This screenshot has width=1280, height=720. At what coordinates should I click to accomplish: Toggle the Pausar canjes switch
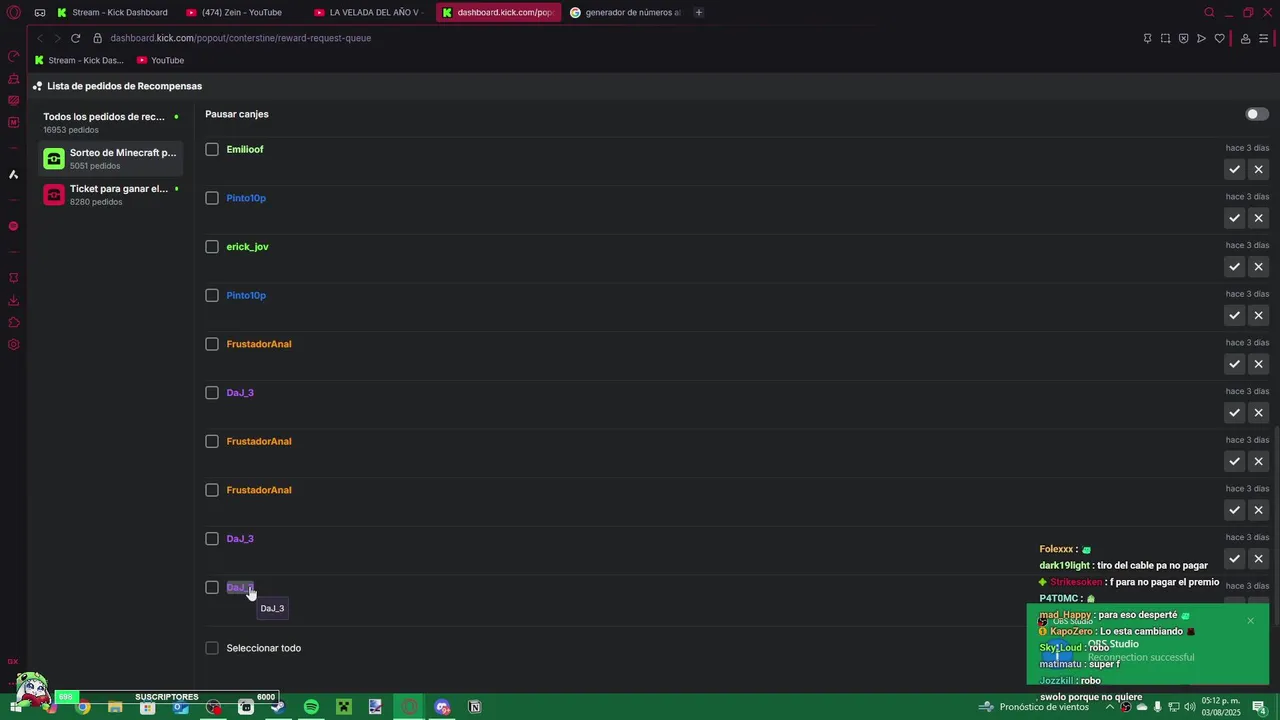1256,114
